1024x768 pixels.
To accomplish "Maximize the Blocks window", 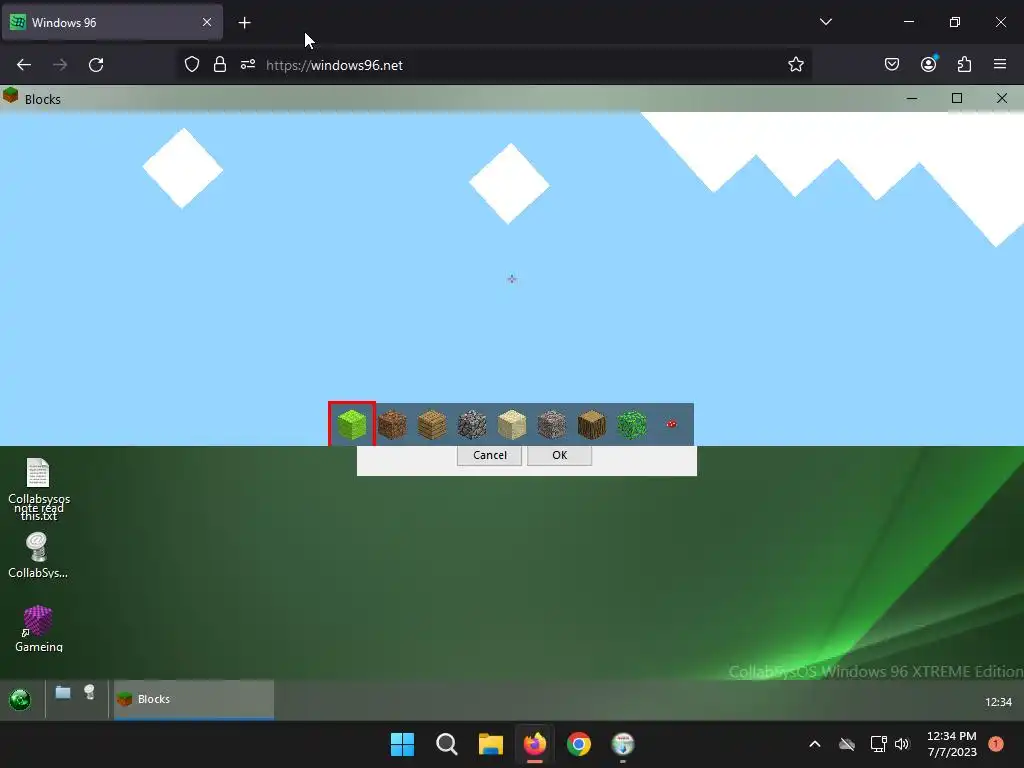I will coord(957,99).
